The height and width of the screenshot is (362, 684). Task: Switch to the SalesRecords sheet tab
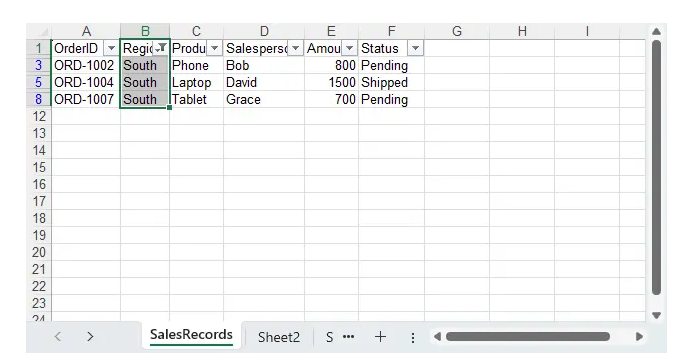pyautogui.click(x=191, y=335)
